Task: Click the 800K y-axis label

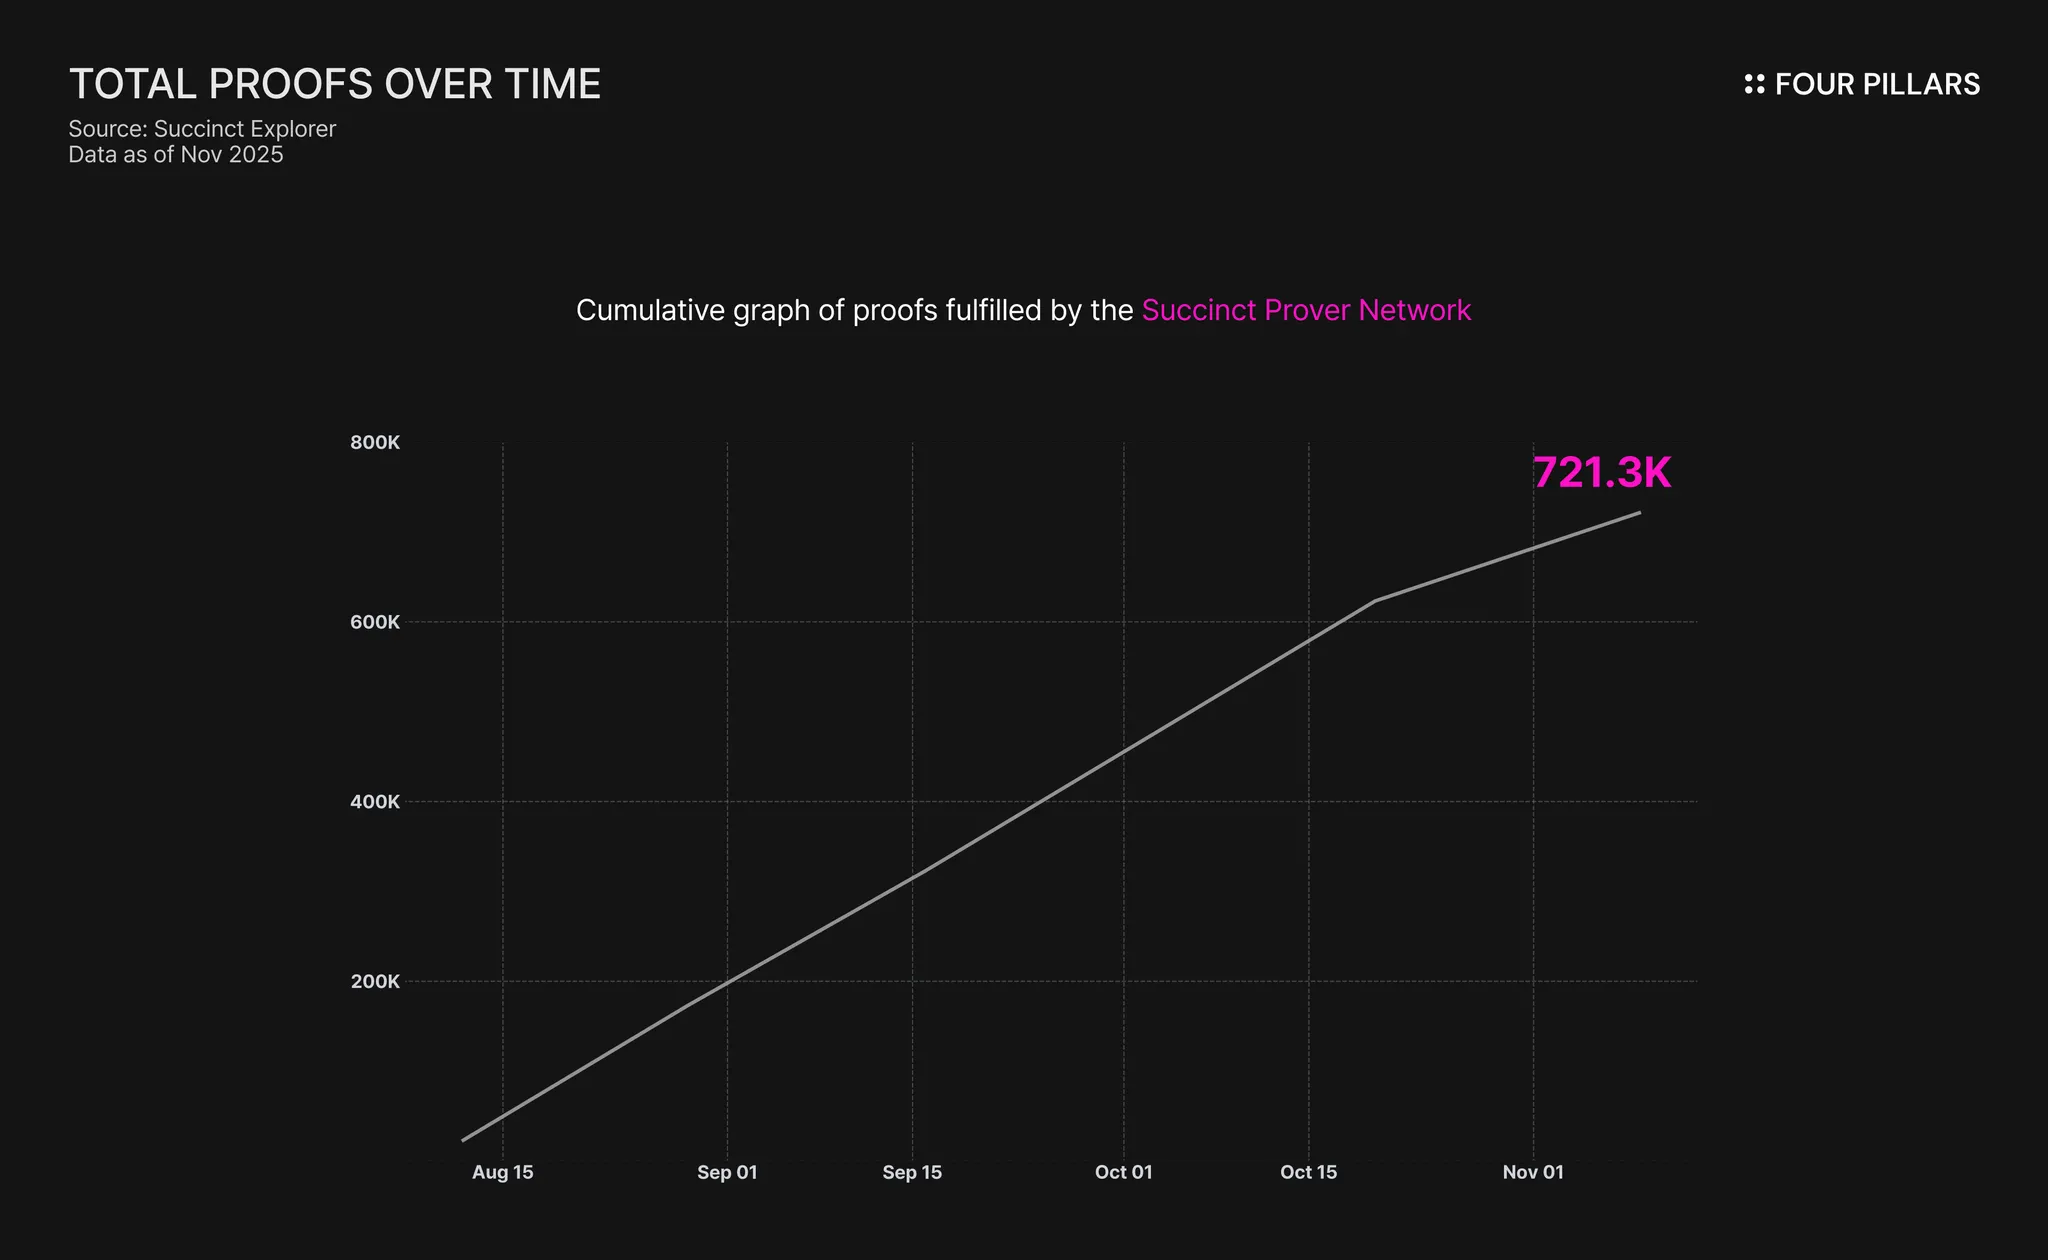Action: 375,443
